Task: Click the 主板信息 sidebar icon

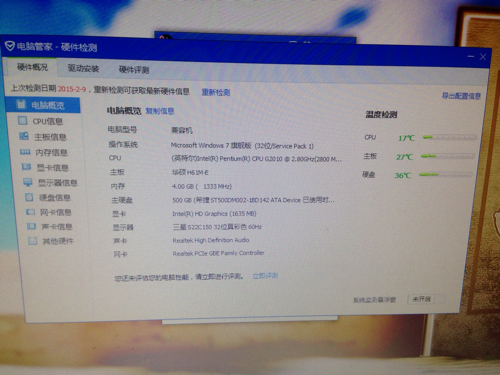Action: pos(24,136)
